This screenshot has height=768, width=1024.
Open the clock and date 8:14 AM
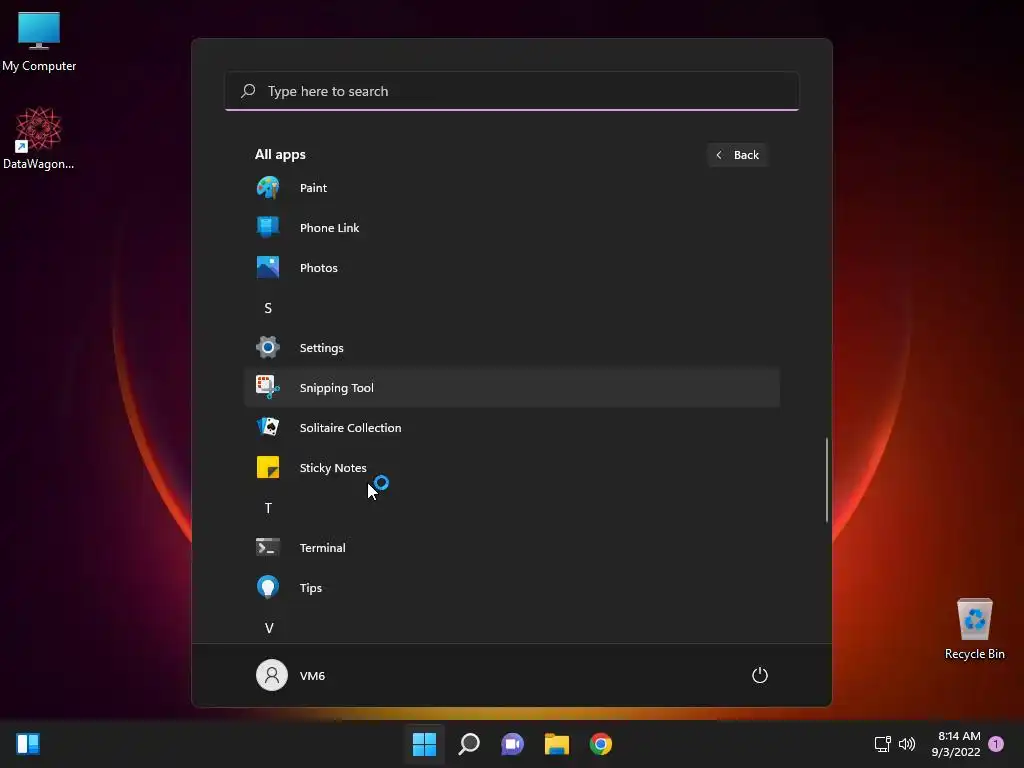click(956, 744)
